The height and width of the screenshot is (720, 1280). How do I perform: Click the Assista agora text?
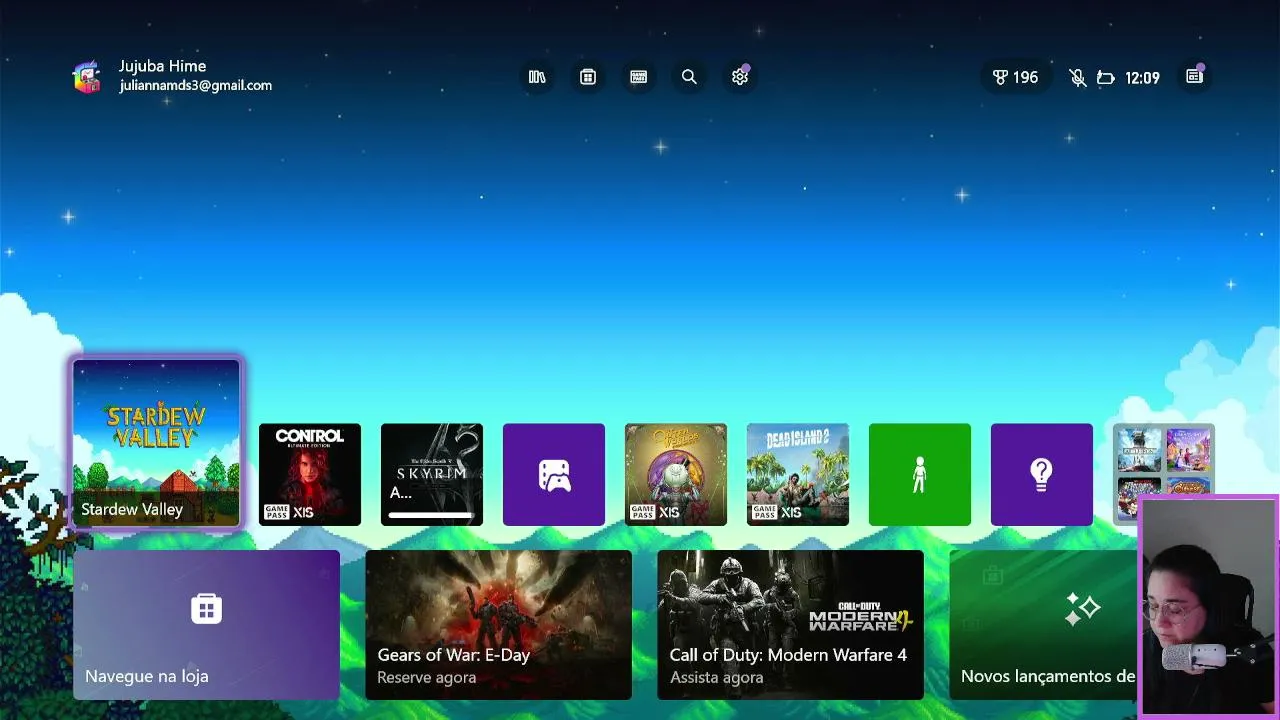tap(716, 677)
